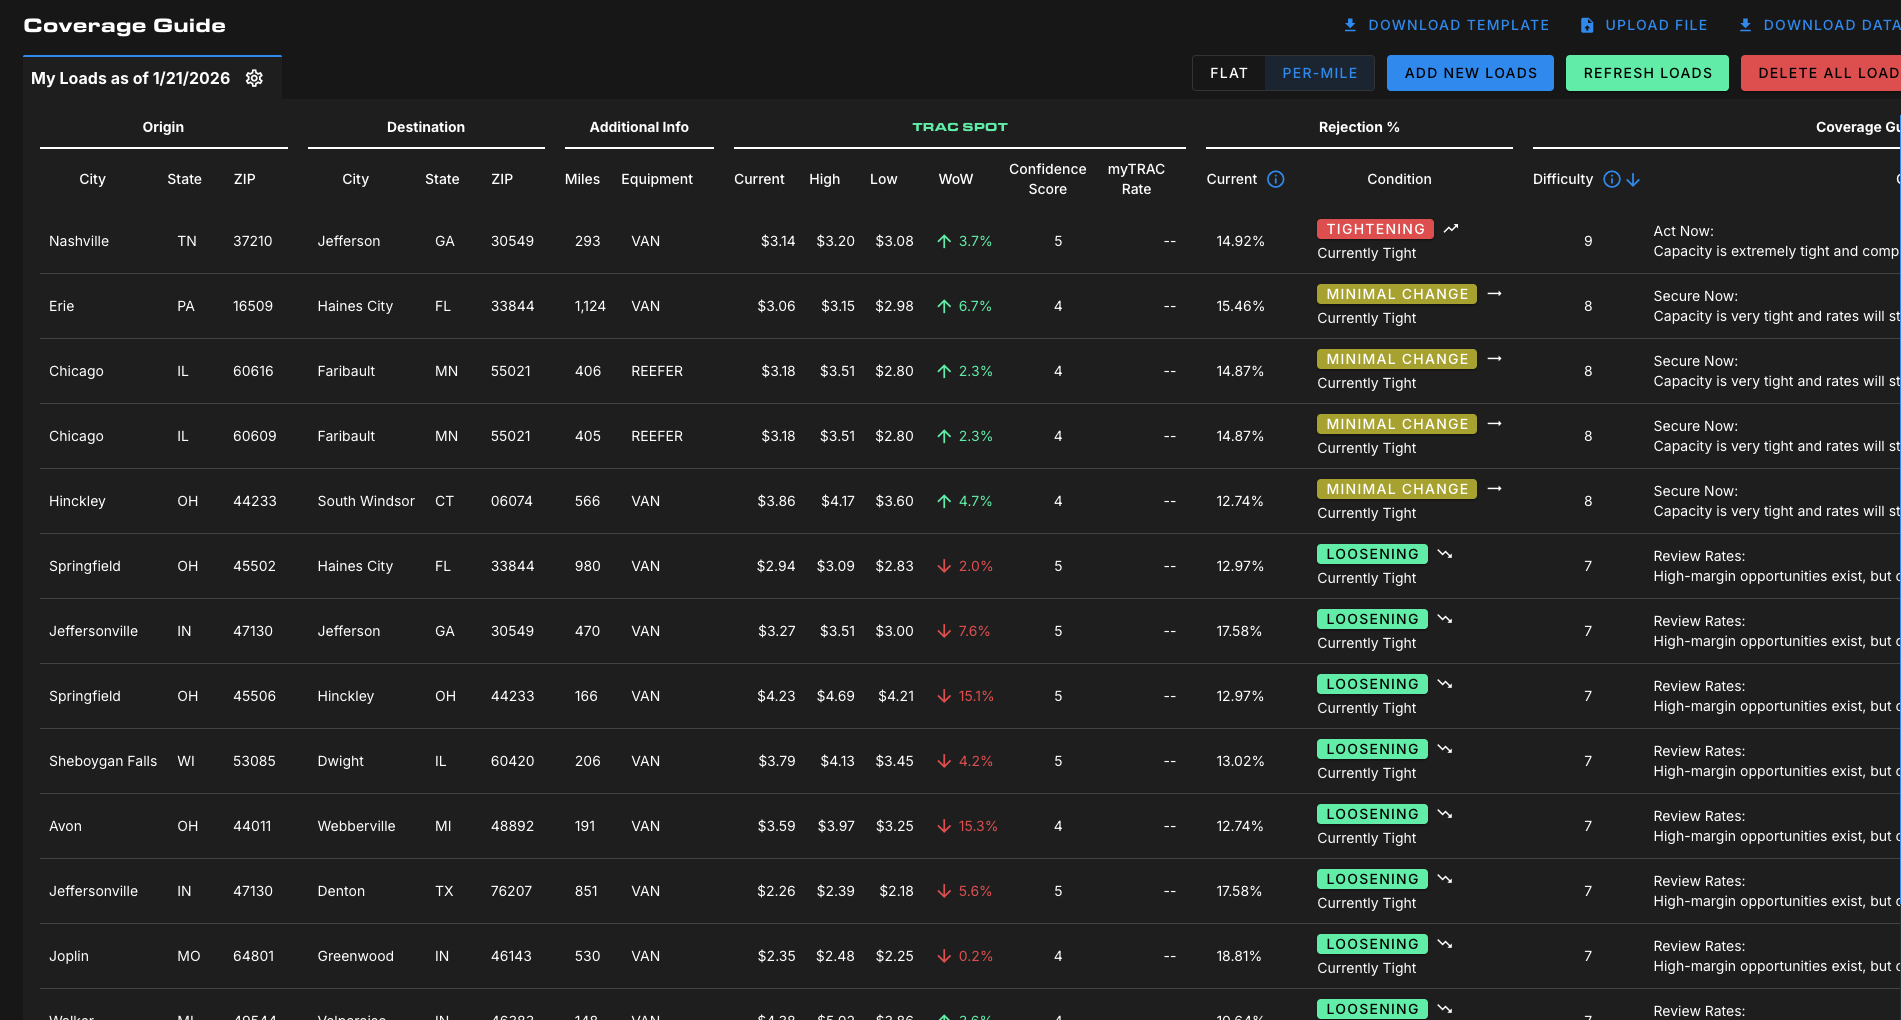Screen dimensions: 1901x1020
Task: Click the Tightening badge for Nashville
Action: tap(1375, 229)
